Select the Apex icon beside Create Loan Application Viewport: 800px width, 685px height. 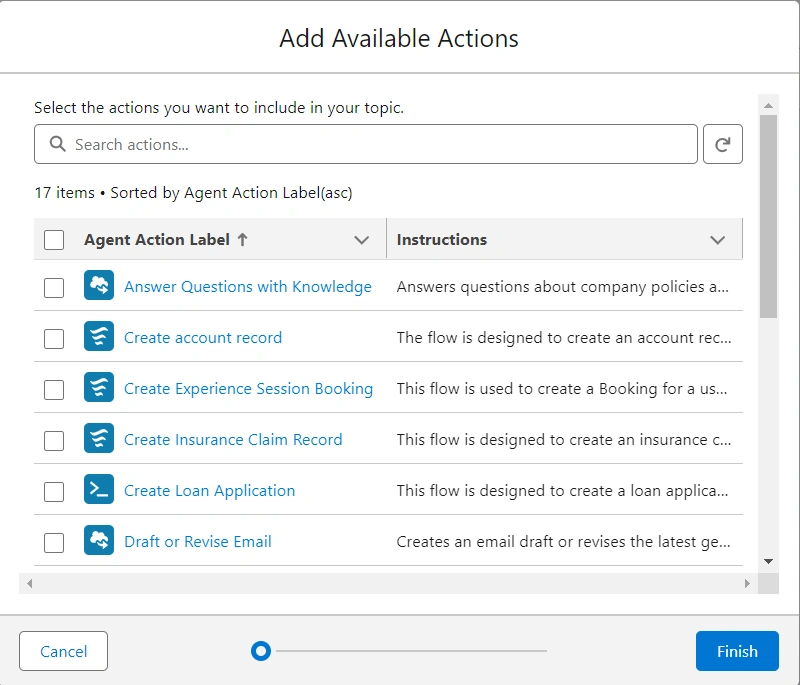(x=99, y=491)
